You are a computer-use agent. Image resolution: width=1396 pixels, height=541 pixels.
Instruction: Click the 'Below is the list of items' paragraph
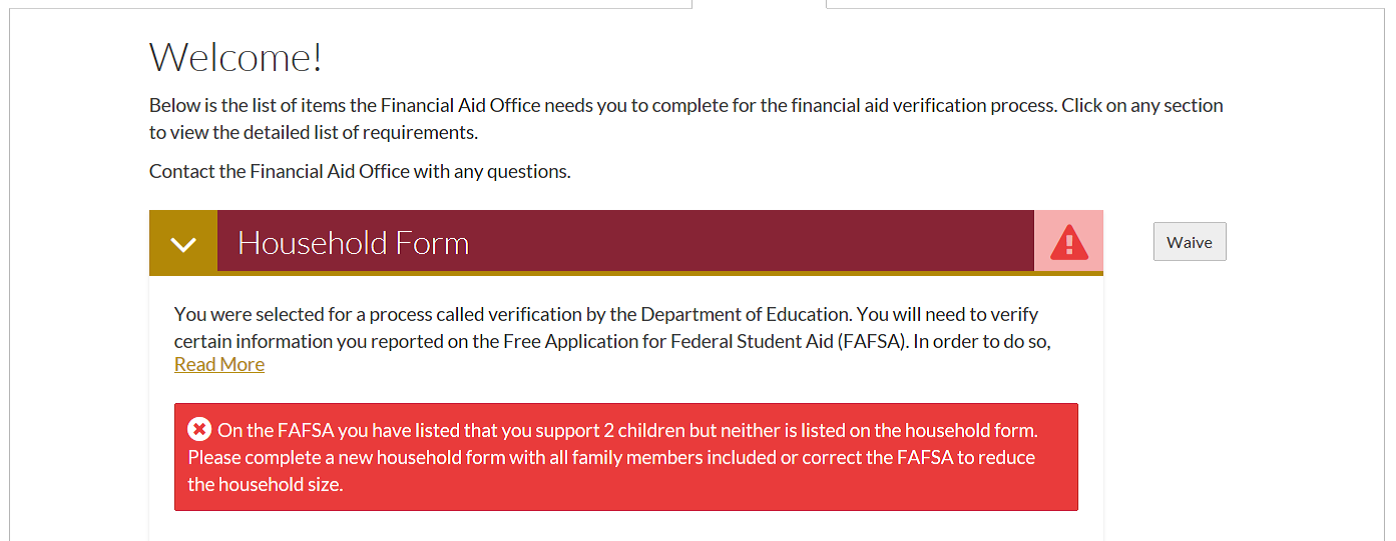point(600,105)
